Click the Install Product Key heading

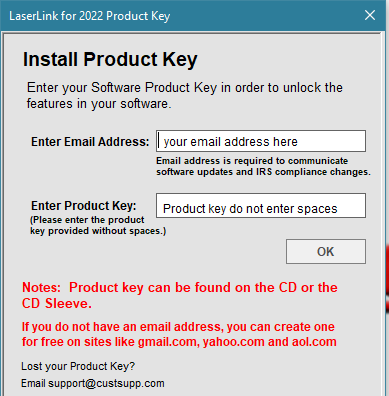pyautogui.click(x=110, y=60)
